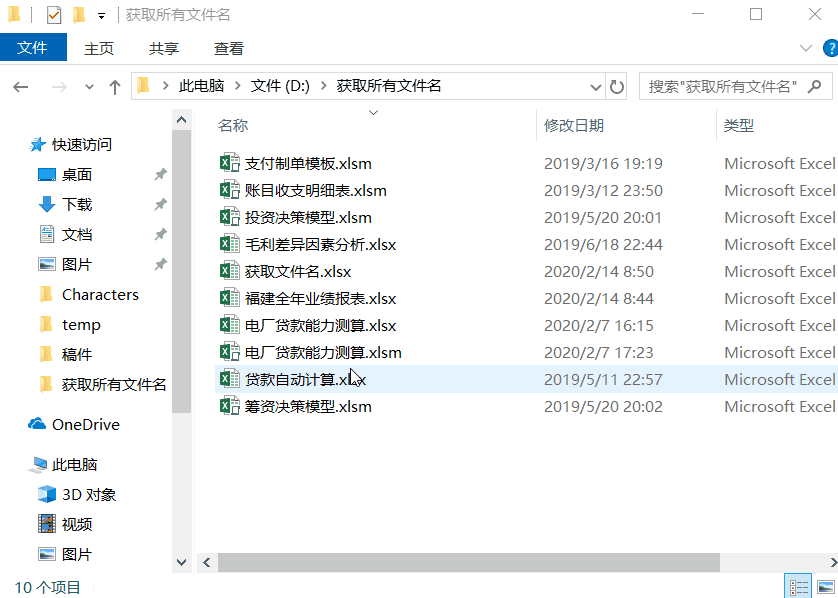Click 获取所有文件名 in the address path
This screenshot has width=838, height=598.
pyautogui.click(x=389, y=86)
